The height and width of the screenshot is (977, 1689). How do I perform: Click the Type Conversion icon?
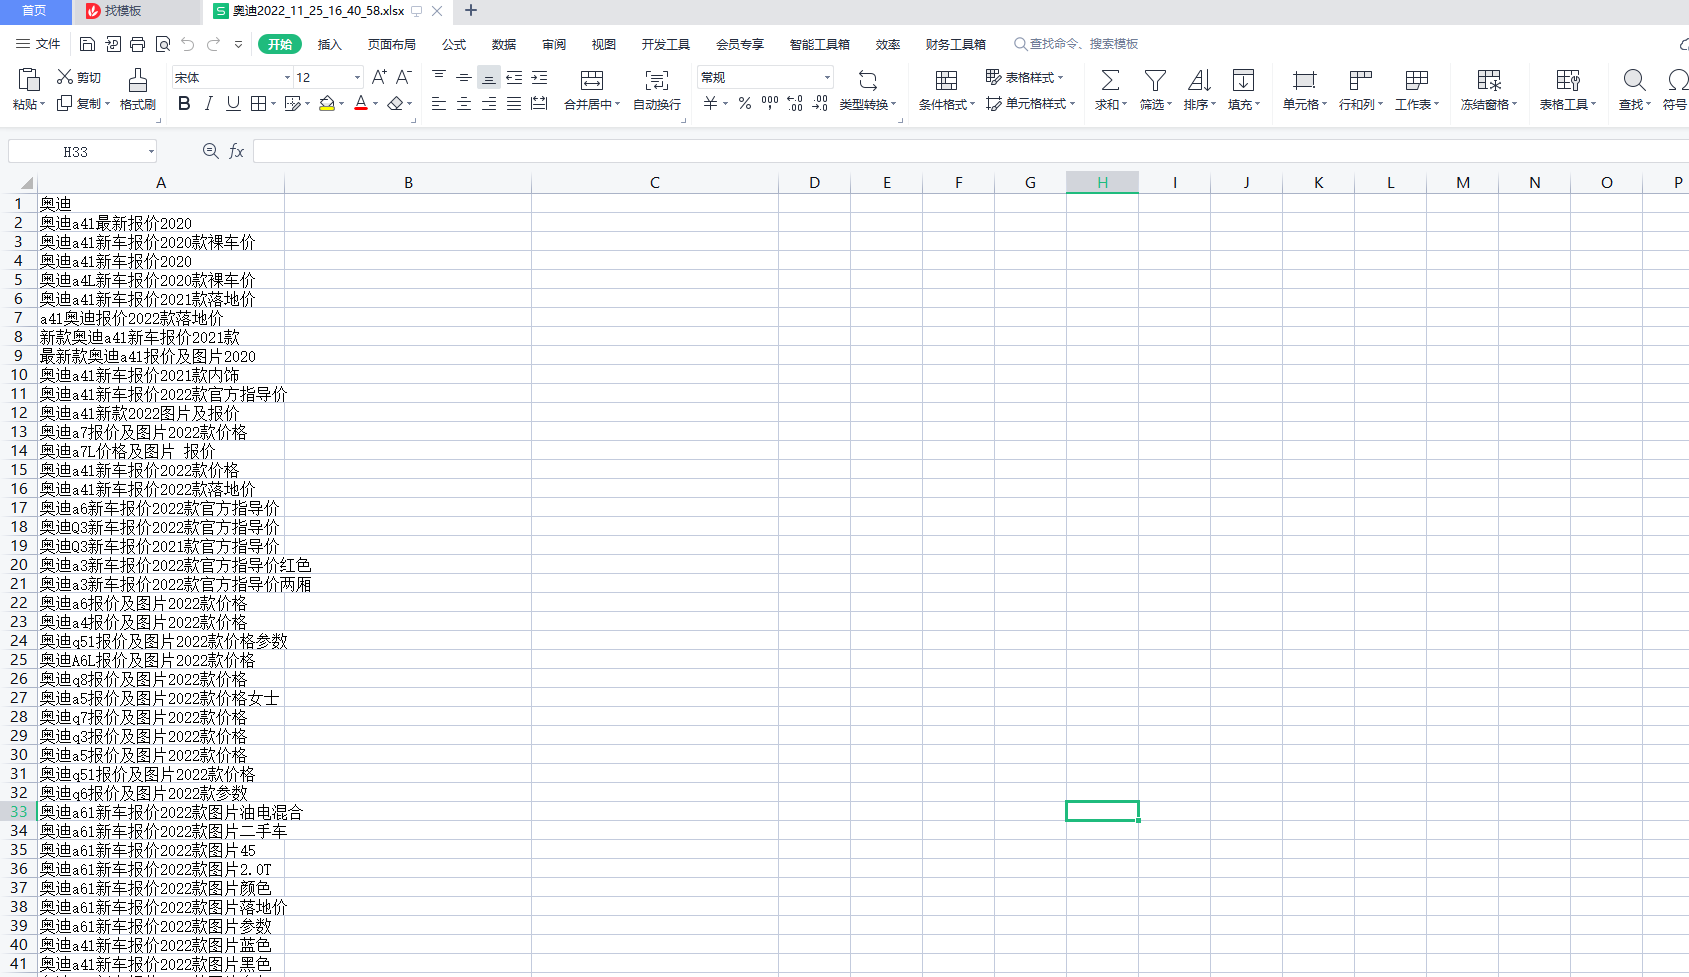pyautogui.click(x=868, y=80)
